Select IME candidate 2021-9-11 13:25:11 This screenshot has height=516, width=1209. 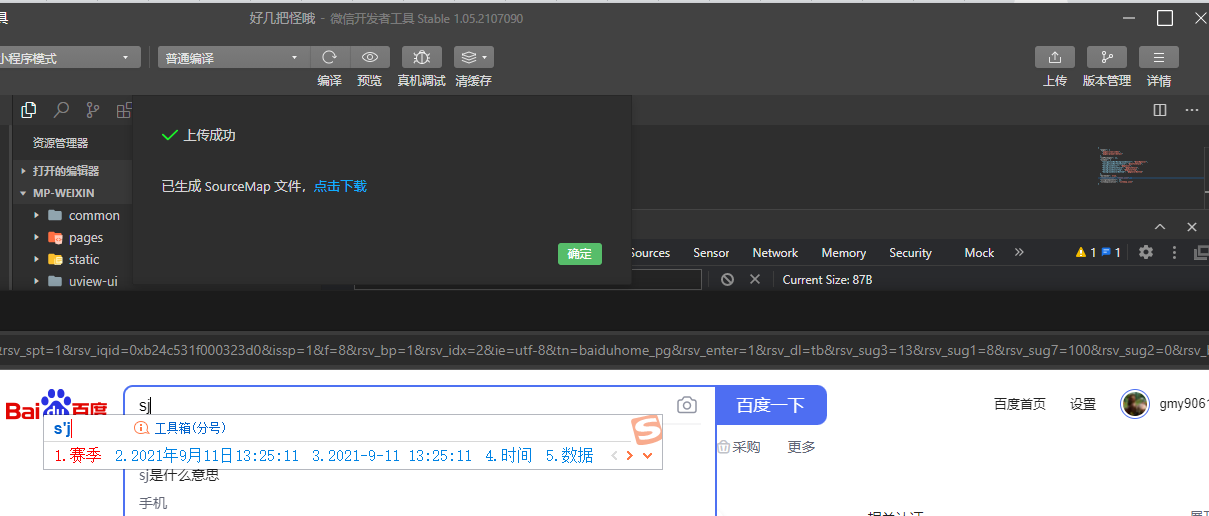[x=392, y=456]
